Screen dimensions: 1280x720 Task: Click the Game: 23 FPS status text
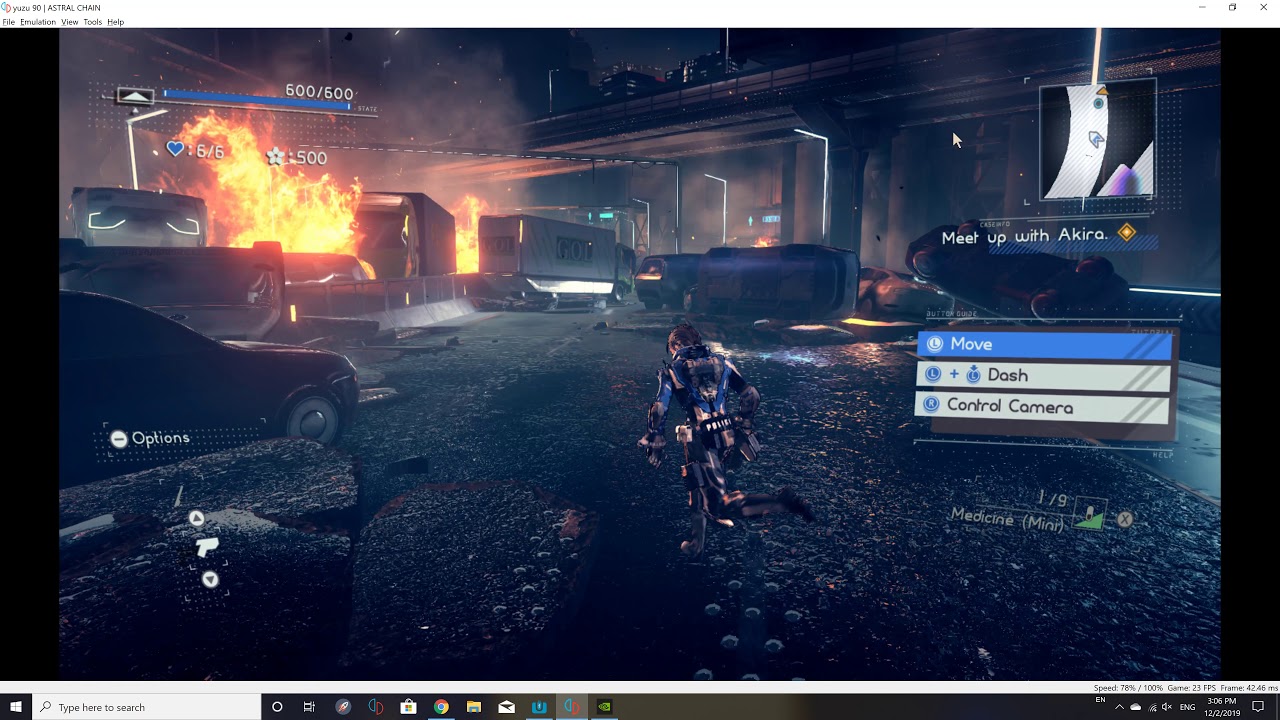click(1191, 688)
